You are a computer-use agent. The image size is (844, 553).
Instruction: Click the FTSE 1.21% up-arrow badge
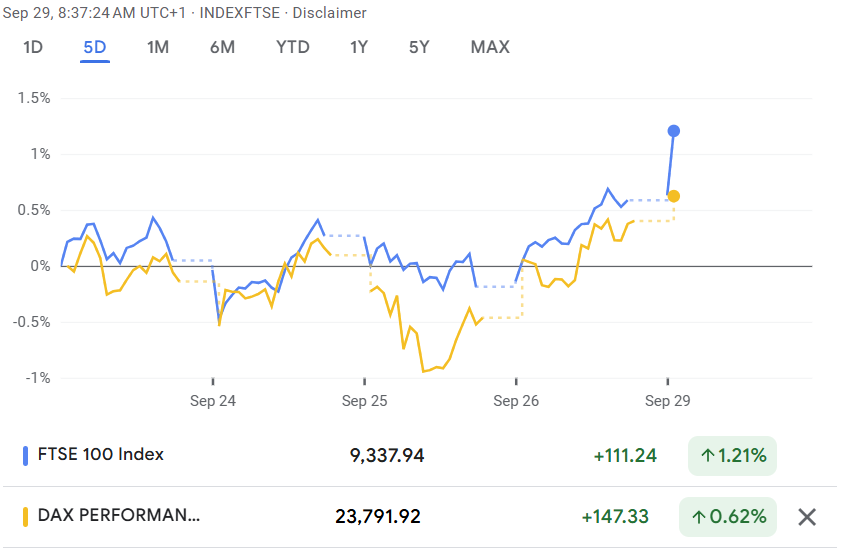coord(732,456)
